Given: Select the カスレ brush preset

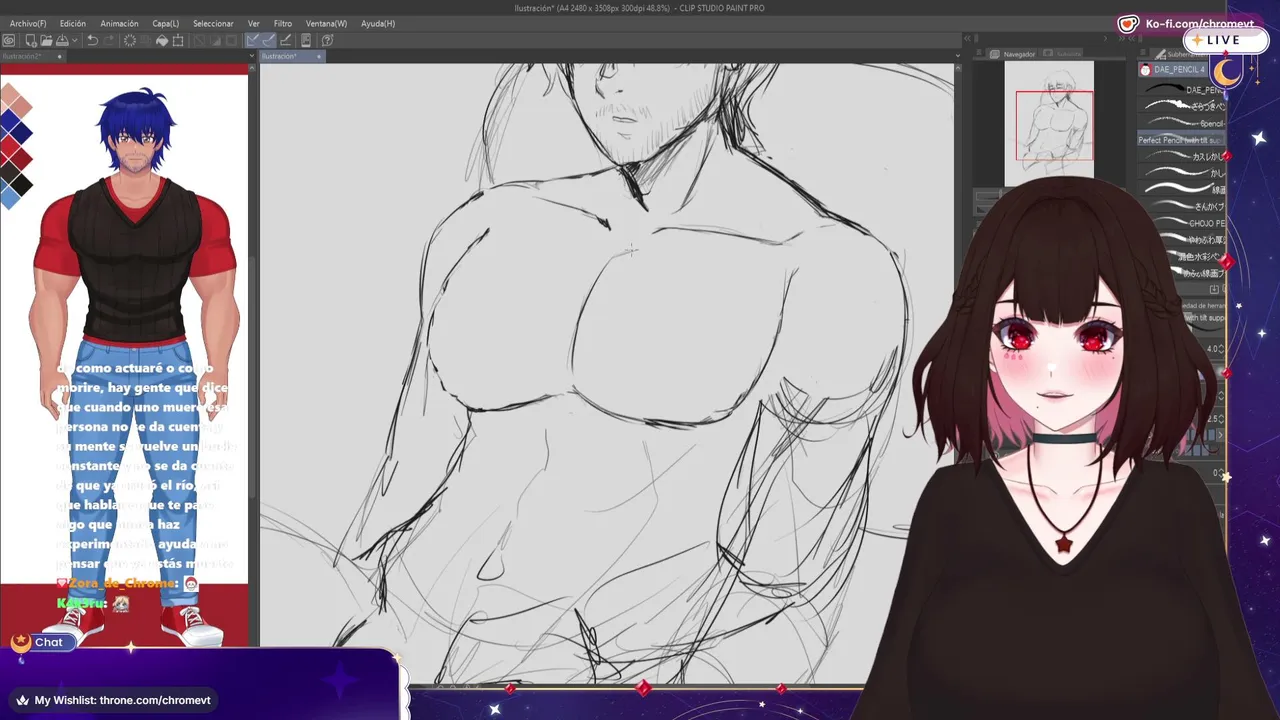Looking at the screenshot, I should pyautogui.click(x=1182, y=156).
